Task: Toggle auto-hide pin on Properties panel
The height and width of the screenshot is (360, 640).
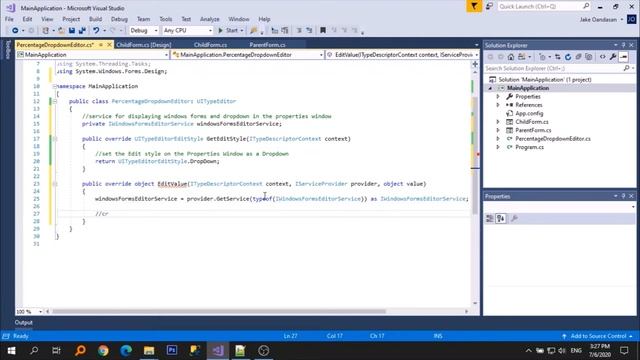Action: [623, 196]
